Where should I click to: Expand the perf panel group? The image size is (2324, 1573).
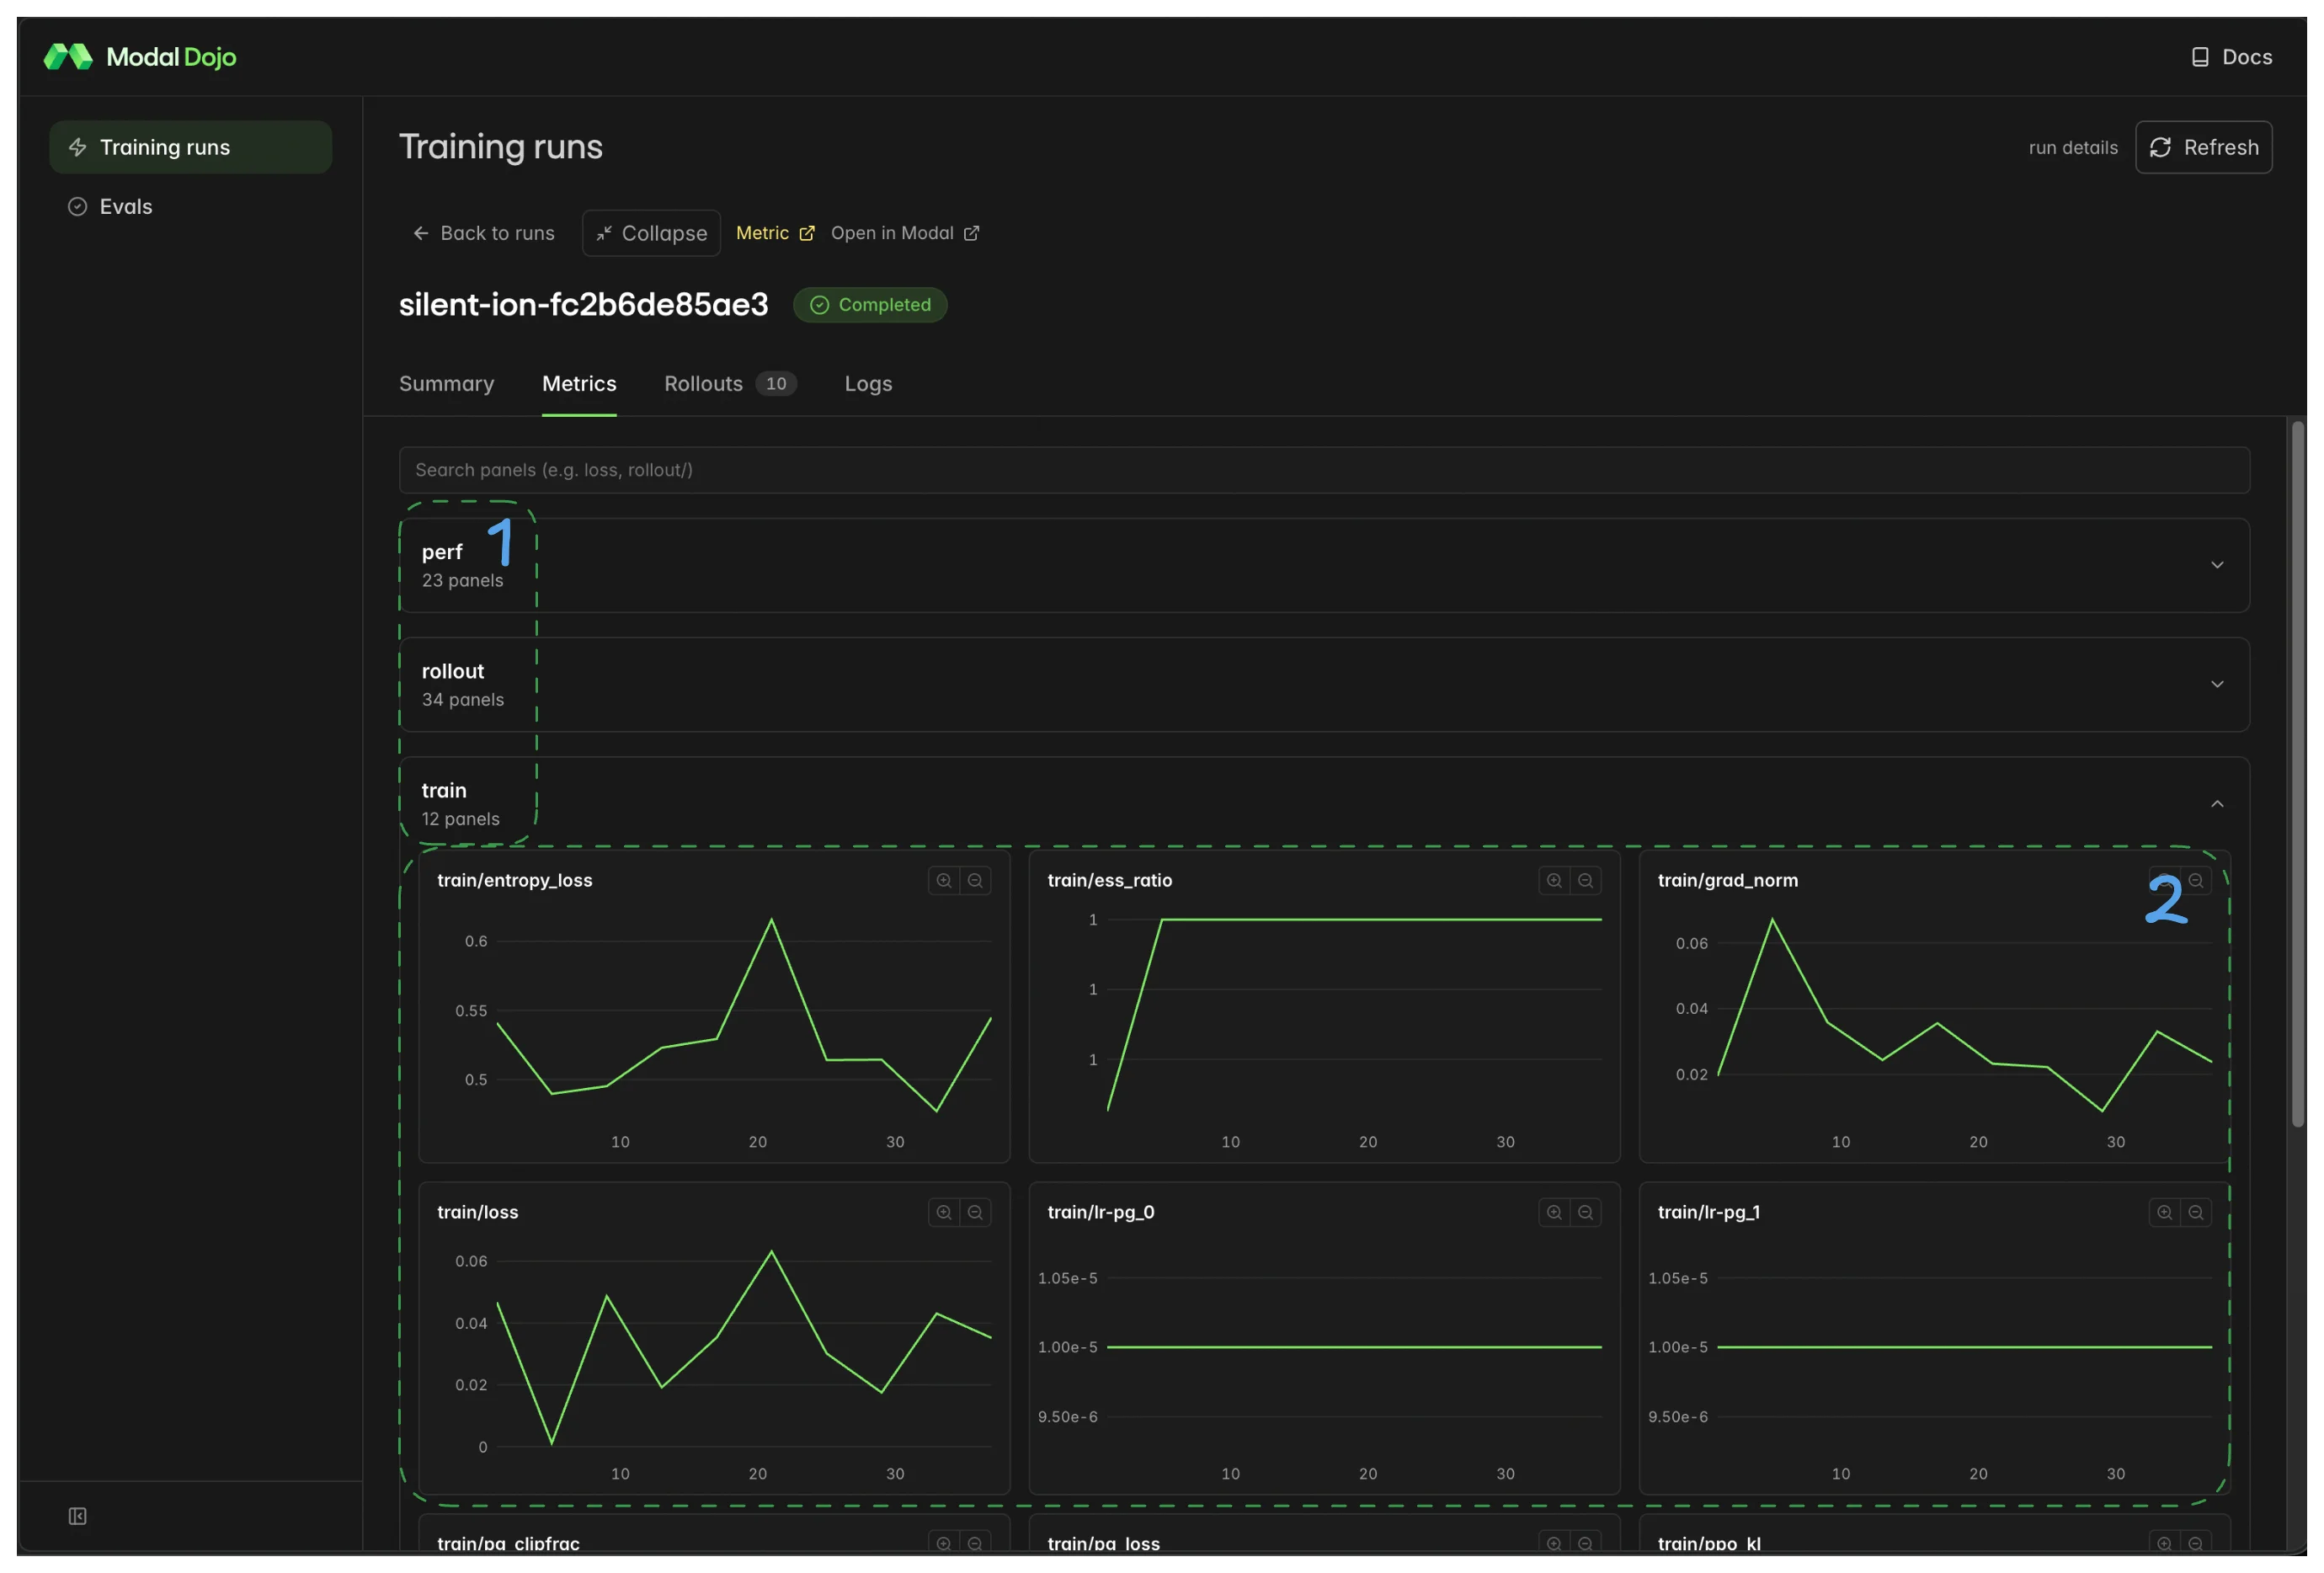1324,565
